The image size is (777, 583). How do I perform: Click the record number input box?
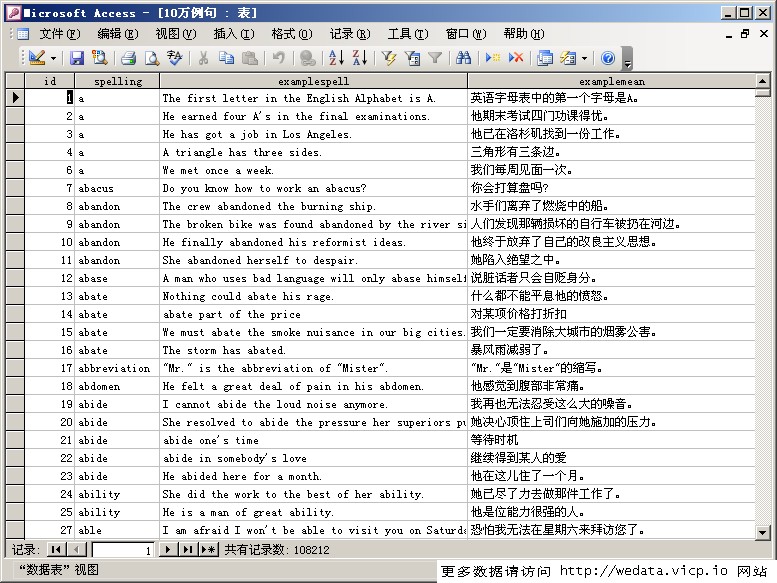(123, 550)
